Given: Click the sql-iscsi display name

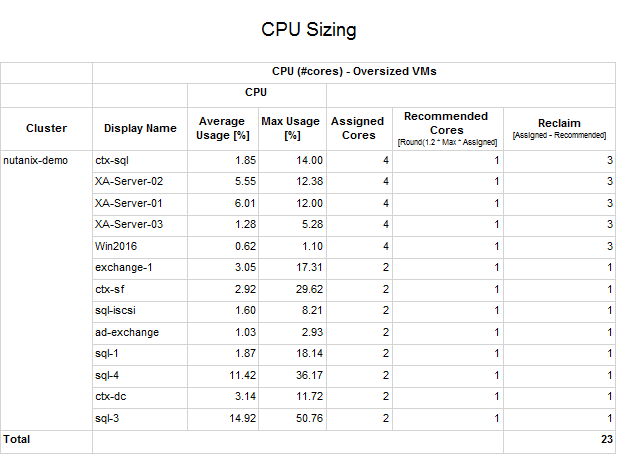Looking at the screenshot, I should click(116, 311).
